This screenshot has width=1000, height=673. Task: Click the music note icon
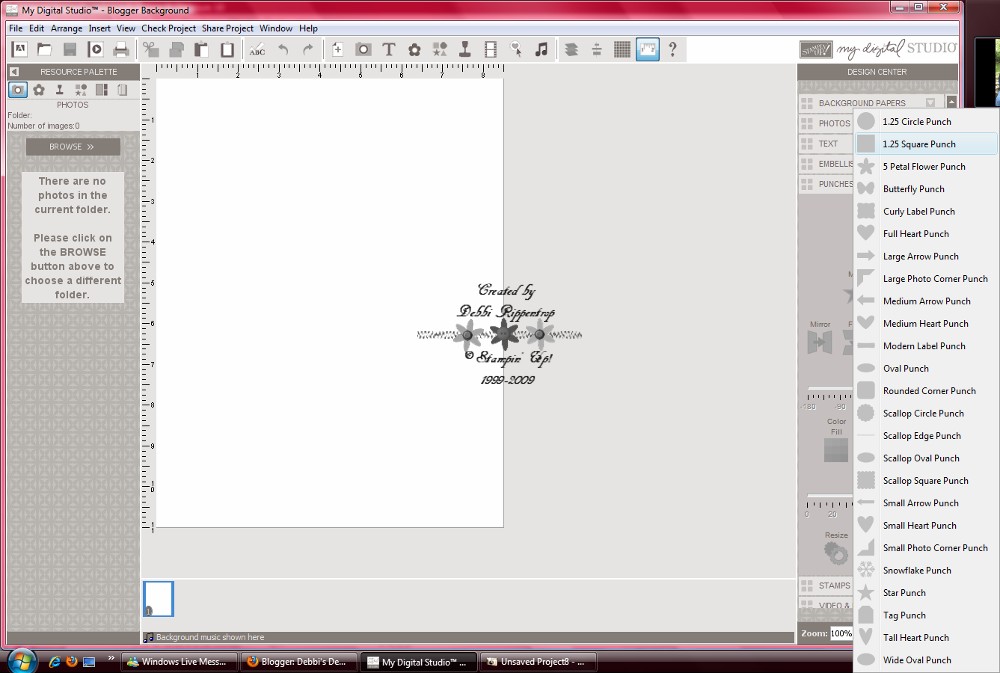click(x=541, y=49)
